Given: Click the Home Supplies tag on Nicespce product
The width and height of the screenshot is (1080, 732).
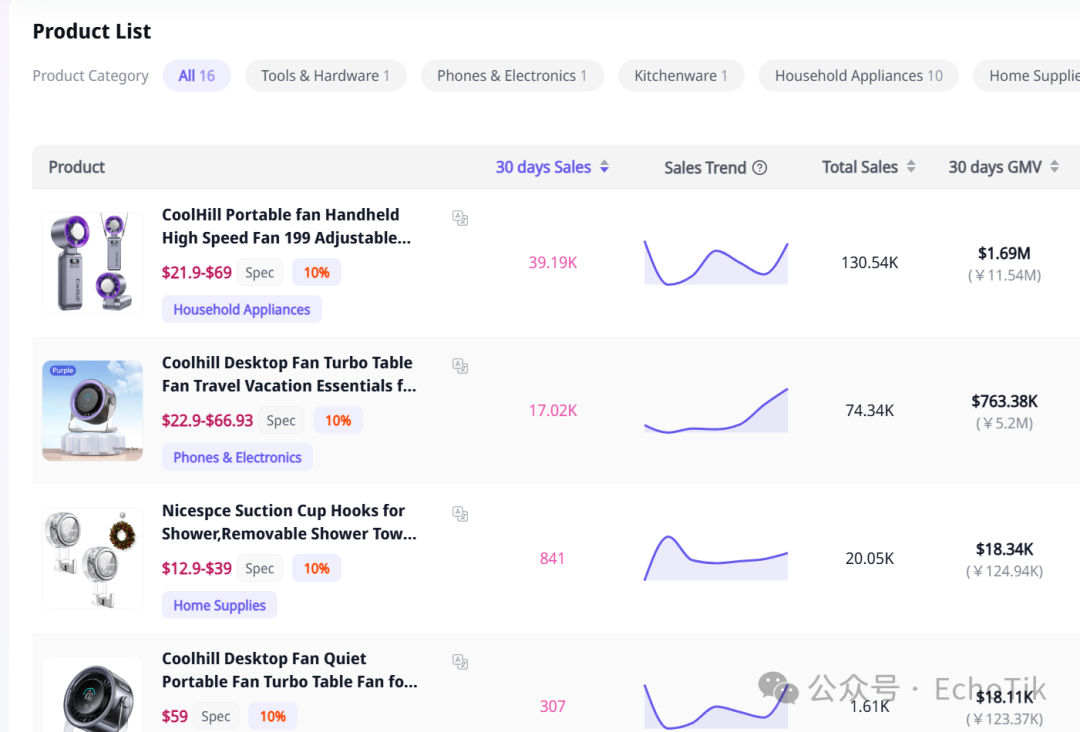Looking at the screenshot, I should [x=219, y=605].
